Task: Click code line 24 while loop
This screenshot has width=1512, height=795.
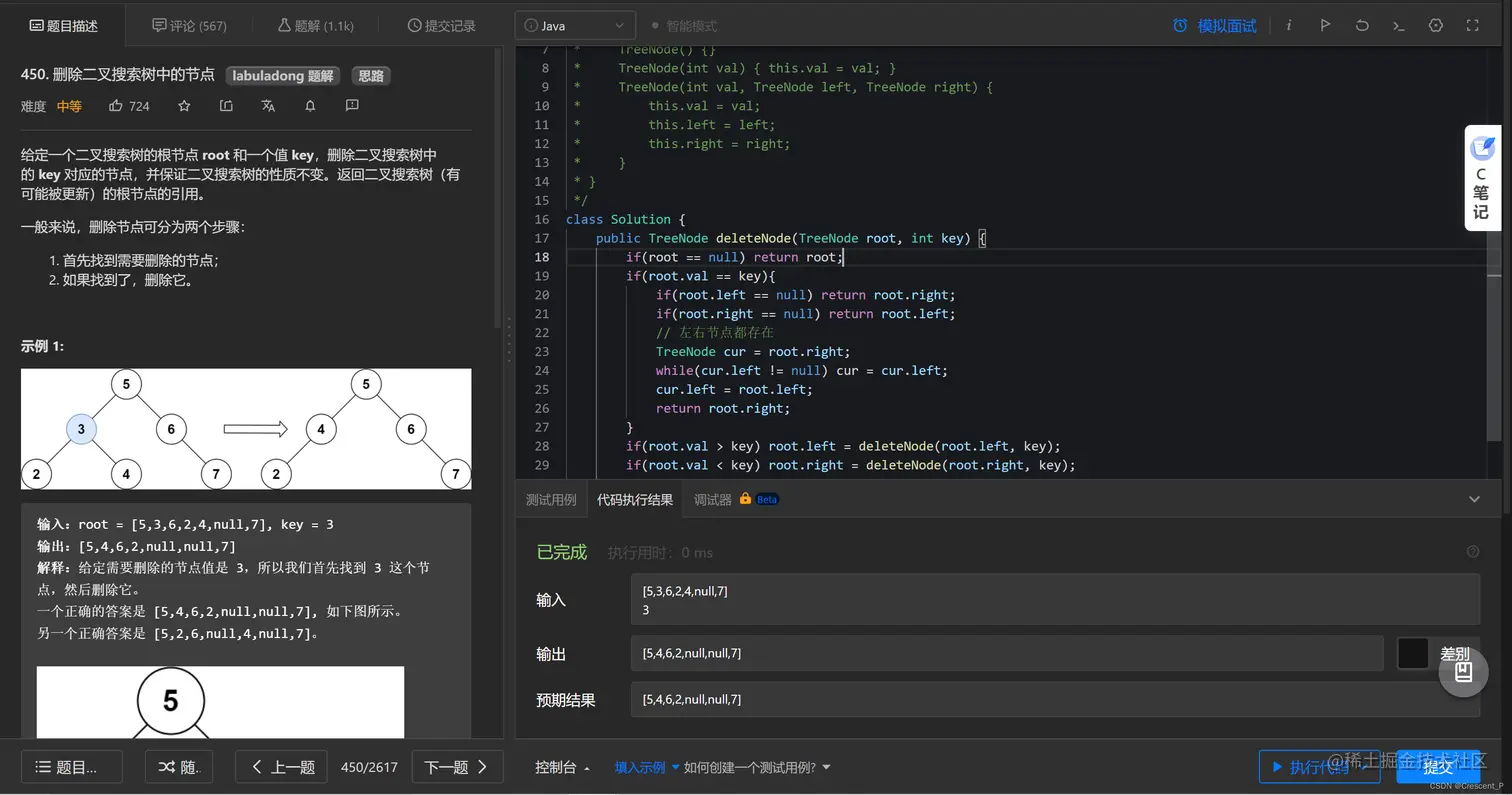Action: tap(801, 370)
